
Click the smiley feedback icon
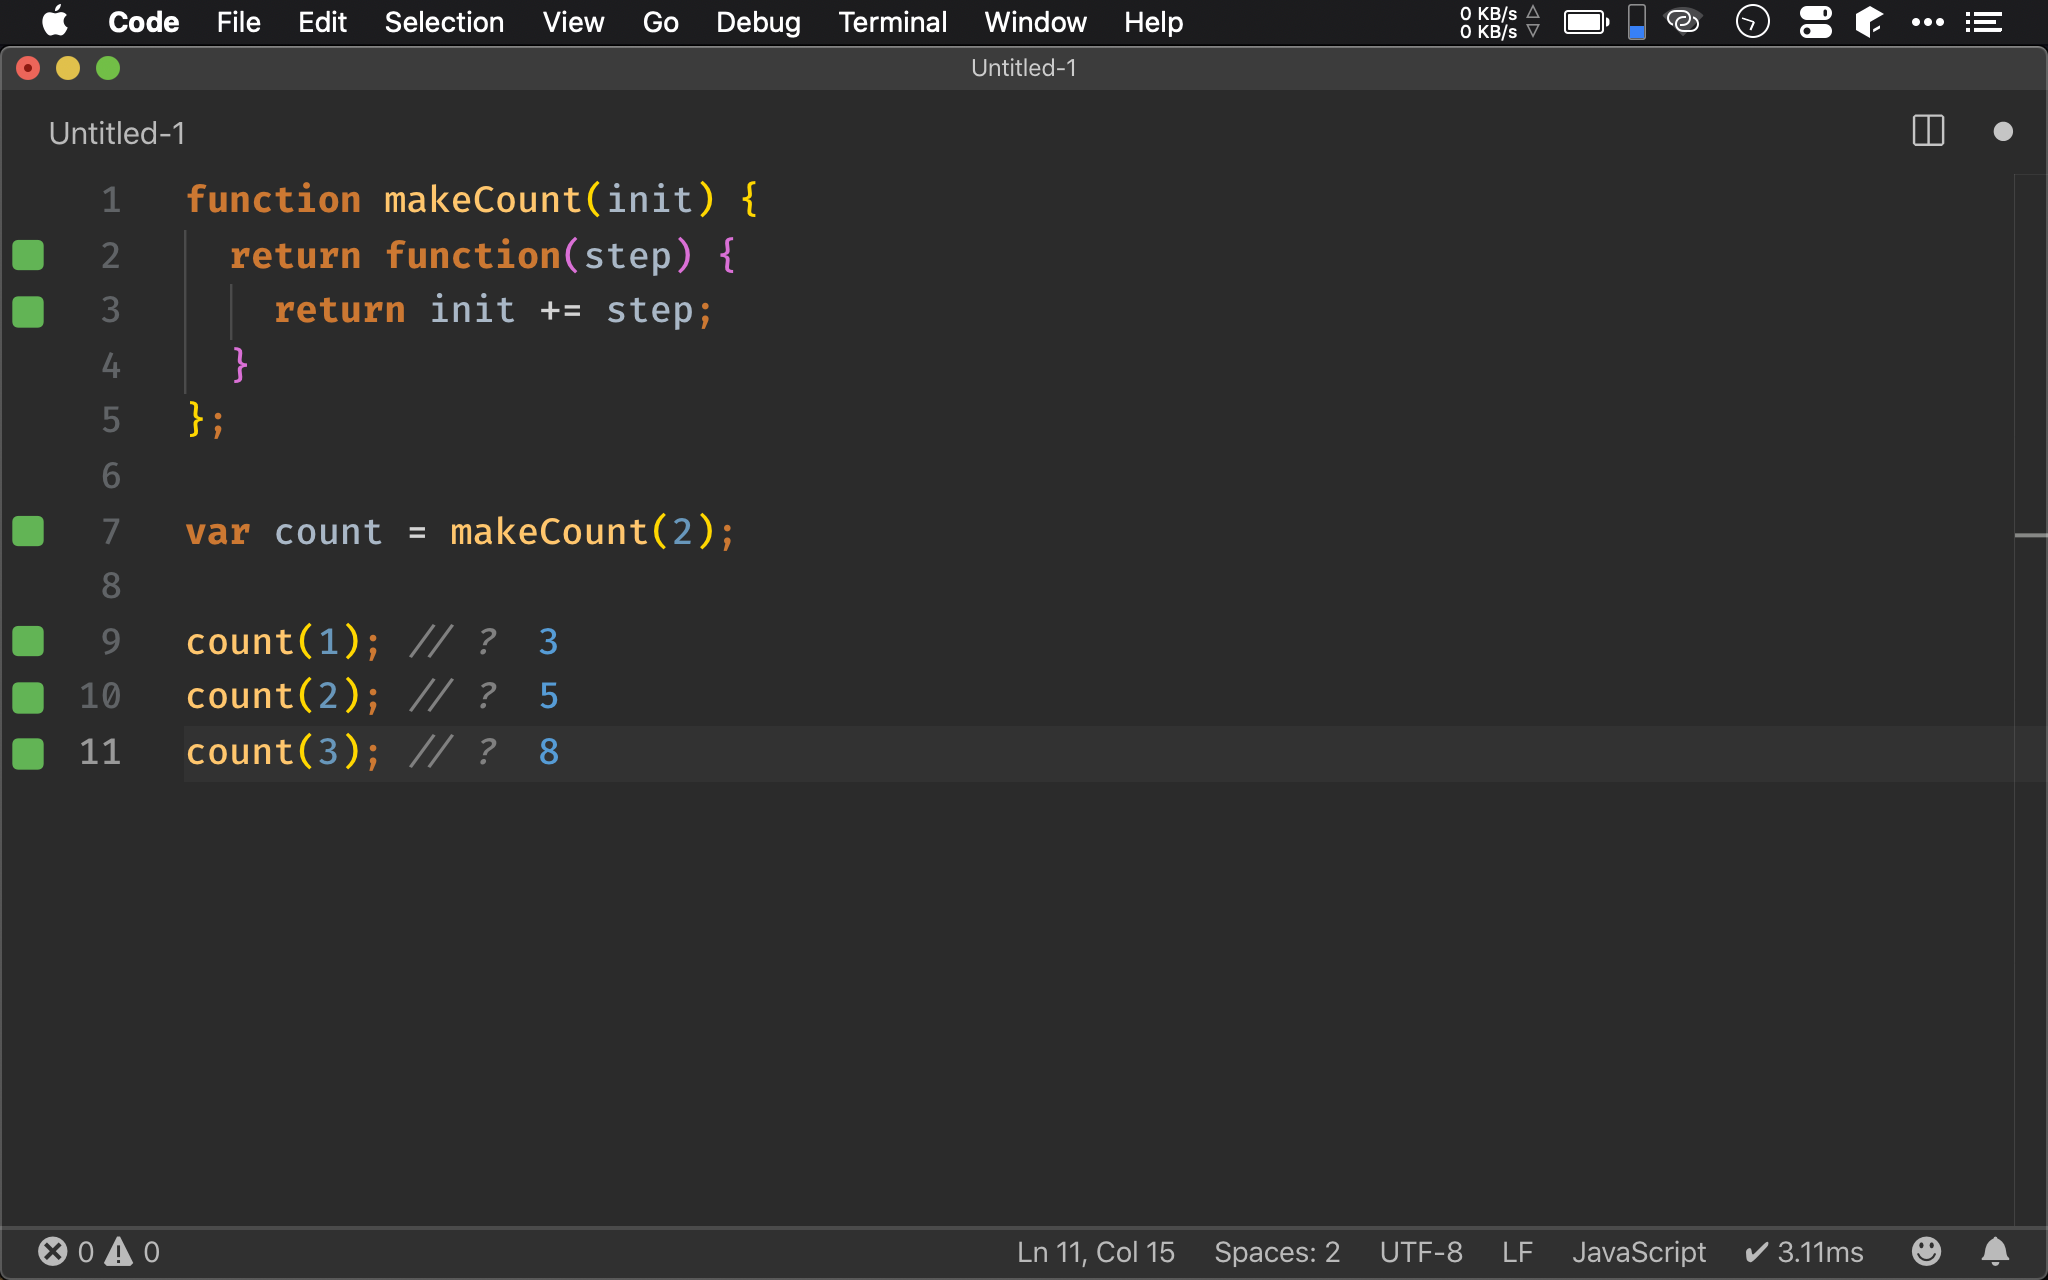(1926, 1251)
